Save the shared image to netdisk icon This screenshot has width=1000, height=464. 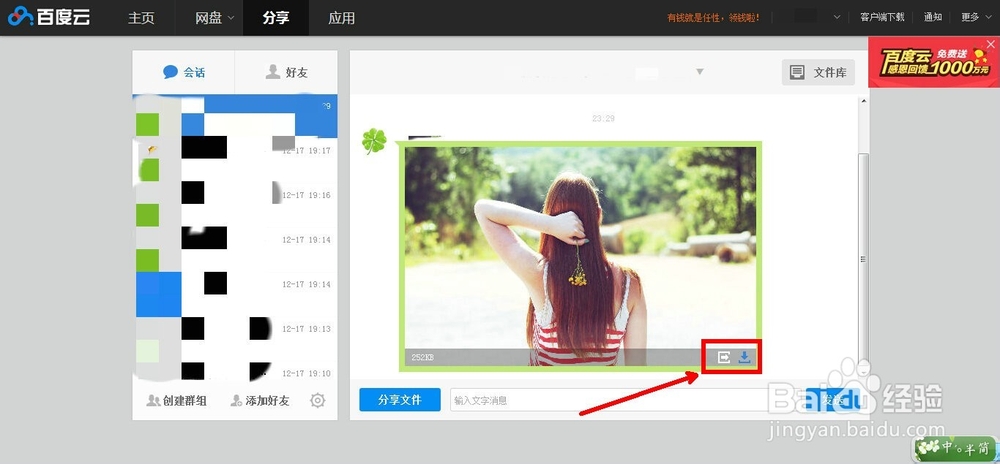pyautogui.click(x=724, y=358)
